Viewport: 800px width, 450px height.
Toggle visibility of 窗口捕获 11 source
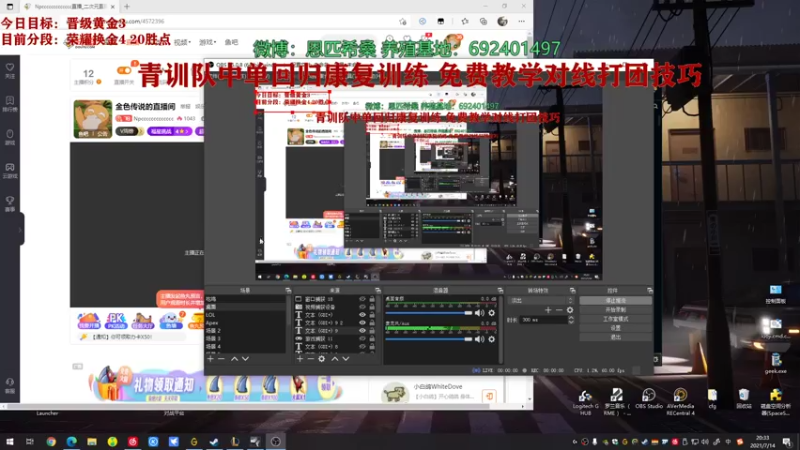click(362, 338)
